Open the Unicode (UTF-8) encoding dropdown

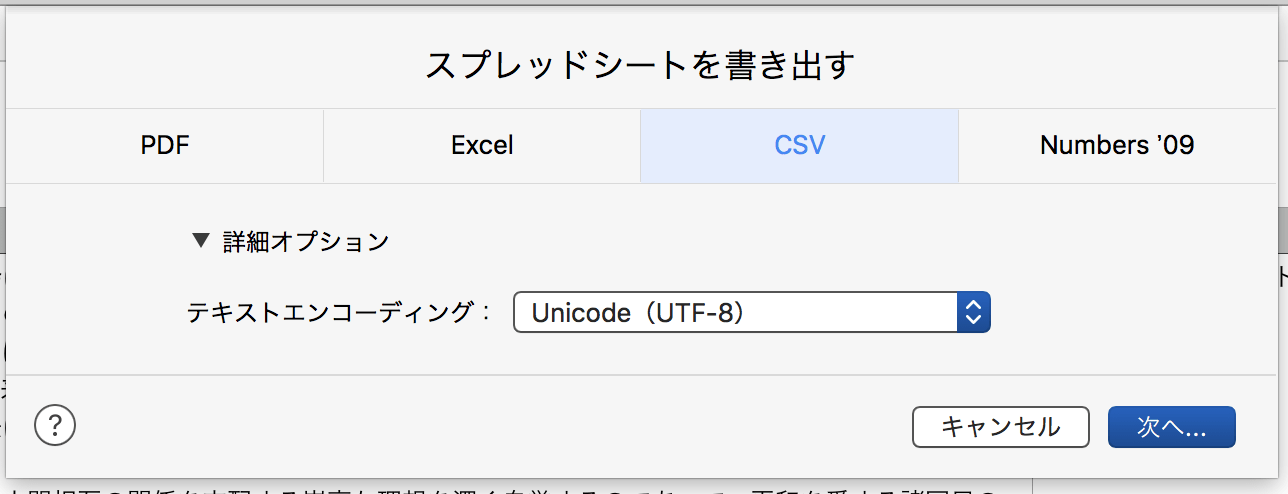pos(752,313)
